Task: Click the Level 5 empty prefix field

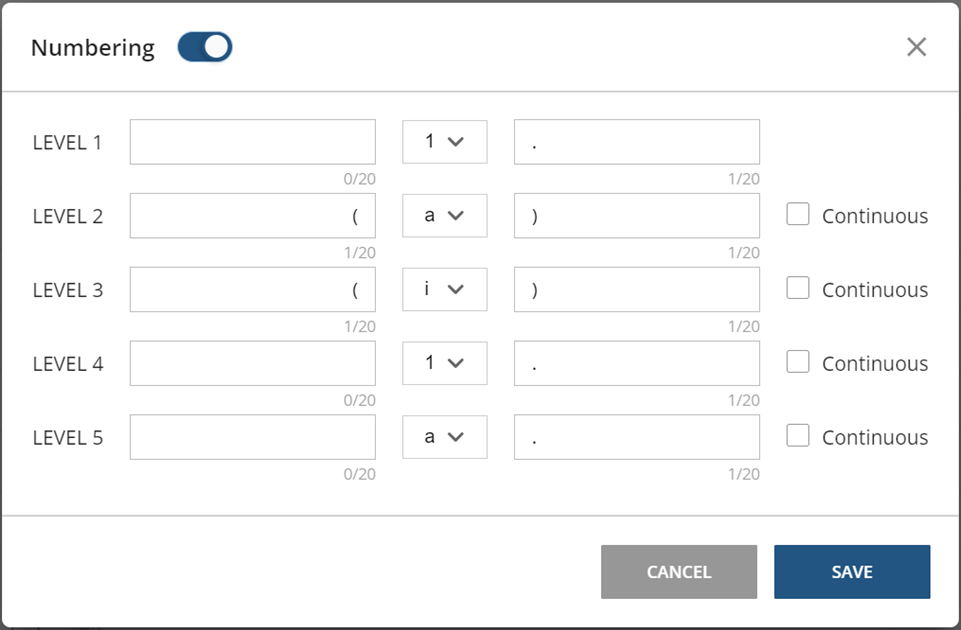Action: point(251,437)
